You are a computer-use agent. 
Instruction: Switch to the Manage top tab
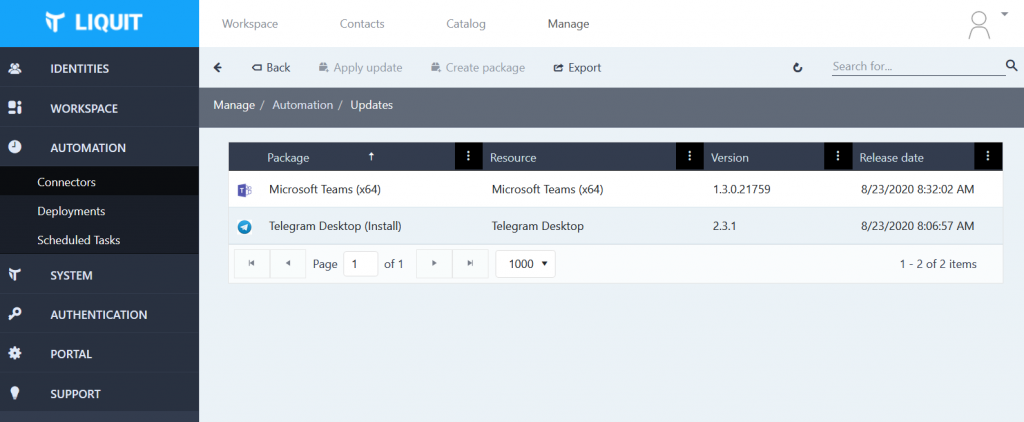point(568,24)
